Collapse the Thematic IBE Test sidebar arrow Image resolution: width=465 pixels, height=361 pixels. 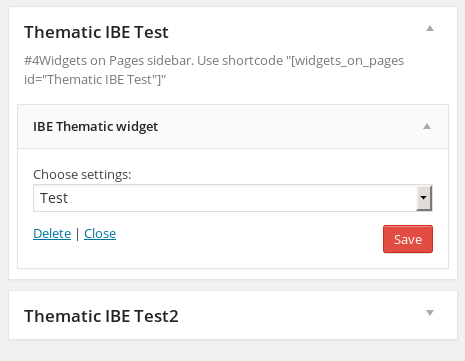pyautogui.click(x=430, y=28)
